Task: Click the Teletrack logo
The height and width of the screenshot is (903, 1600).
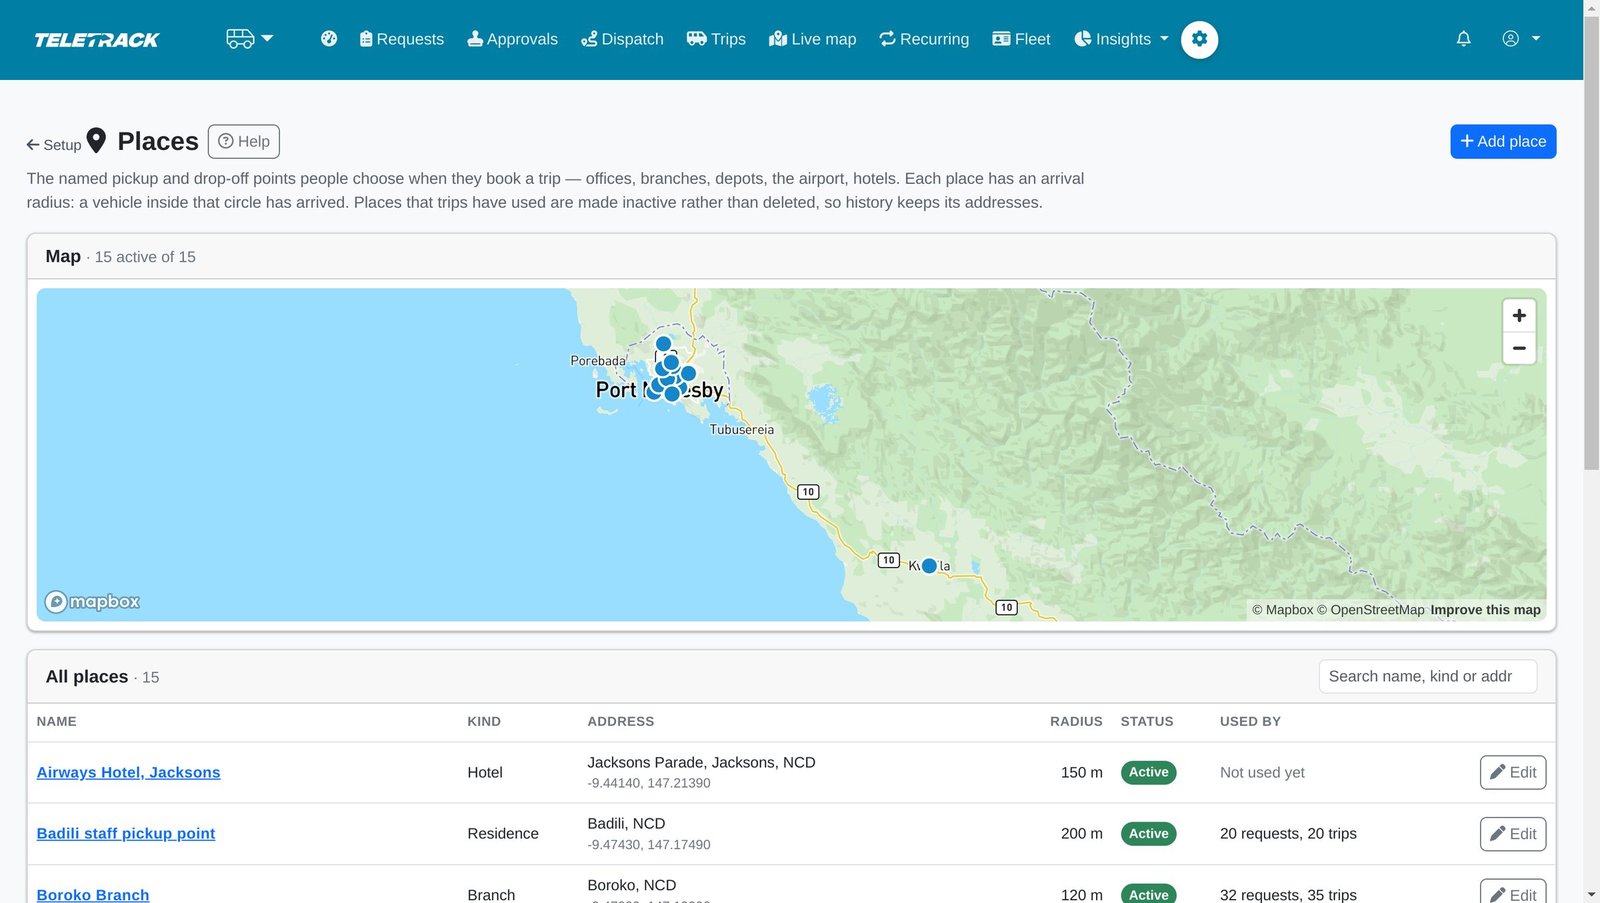Action: coord(97,40)
